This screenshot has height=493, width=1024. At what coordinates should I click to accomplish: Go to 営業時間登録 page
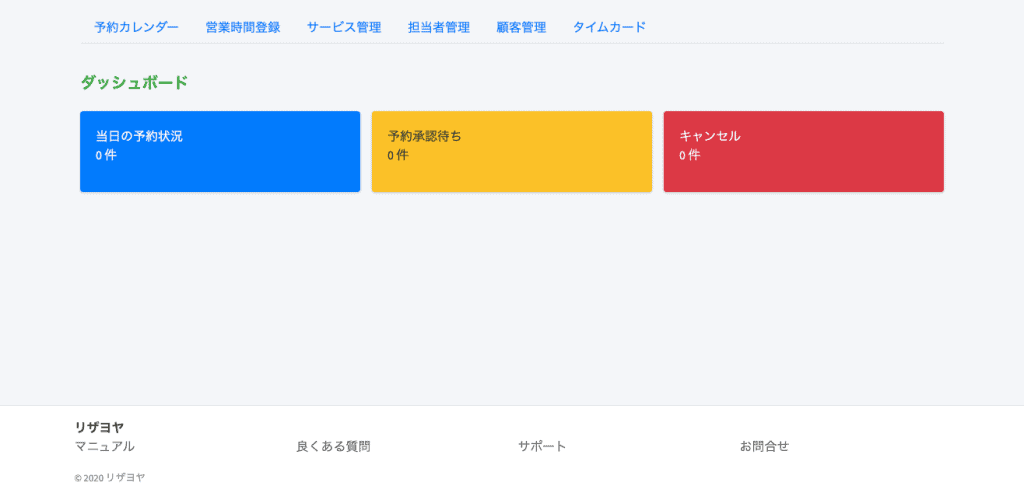tap(243, 27)
